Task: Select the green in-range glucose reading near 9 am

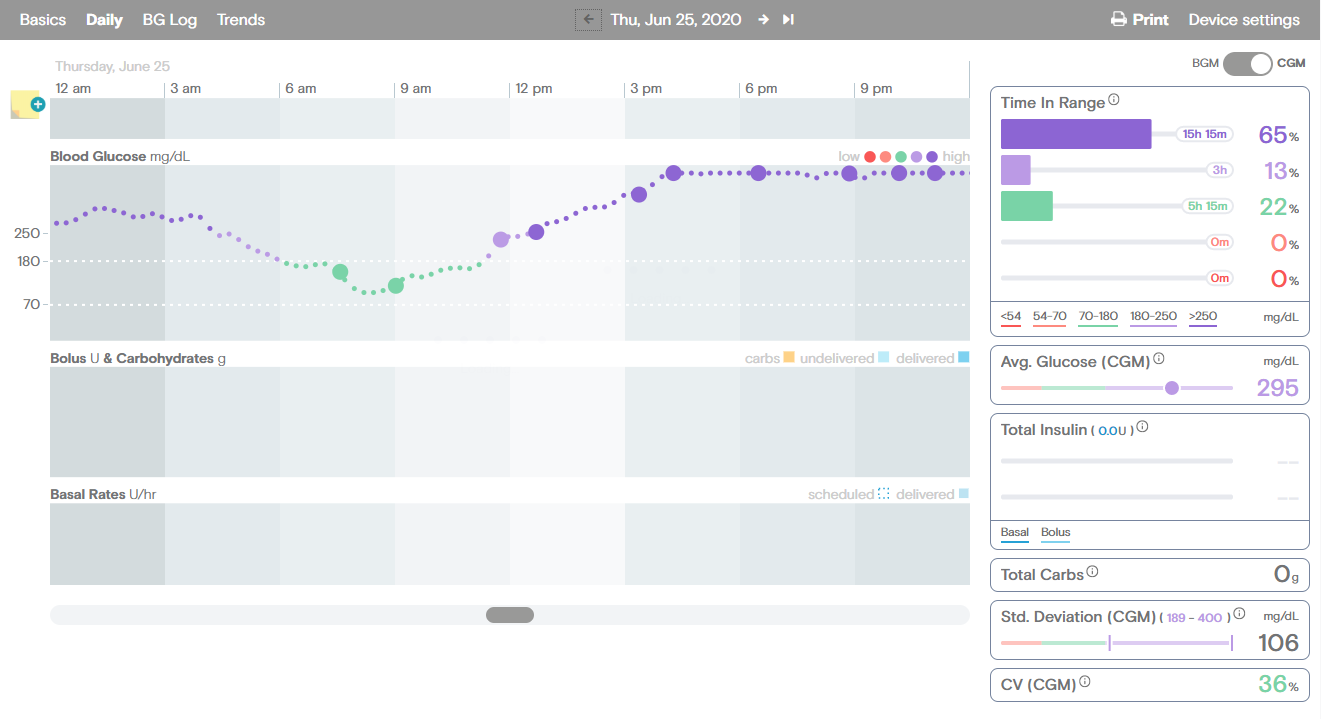Action: [x=396, y=285]
